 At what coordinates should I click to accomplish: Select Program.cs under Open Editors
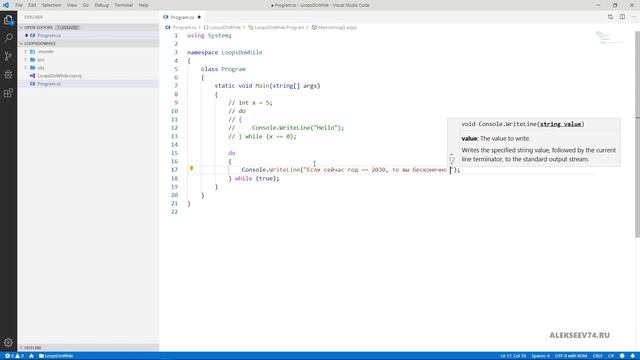pos(49,36)
